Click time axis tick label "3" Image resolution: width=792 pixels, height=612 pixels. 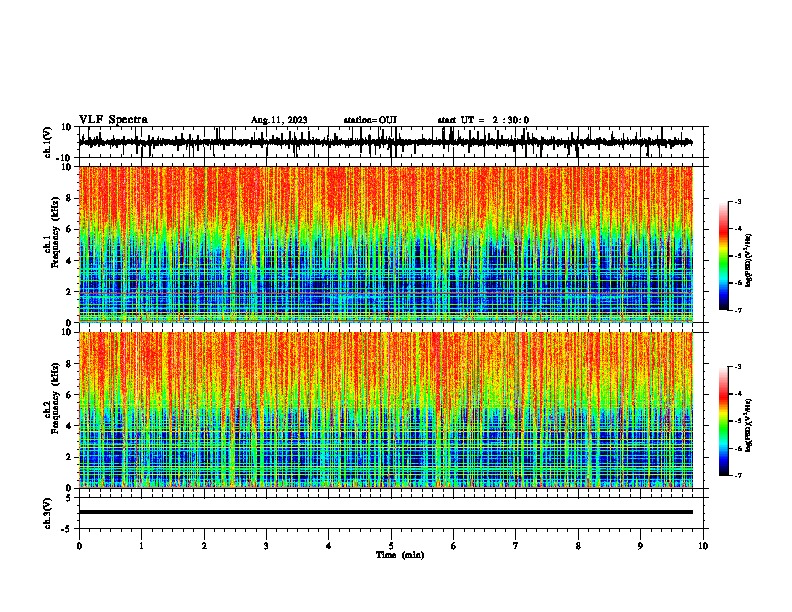point(266,546)
